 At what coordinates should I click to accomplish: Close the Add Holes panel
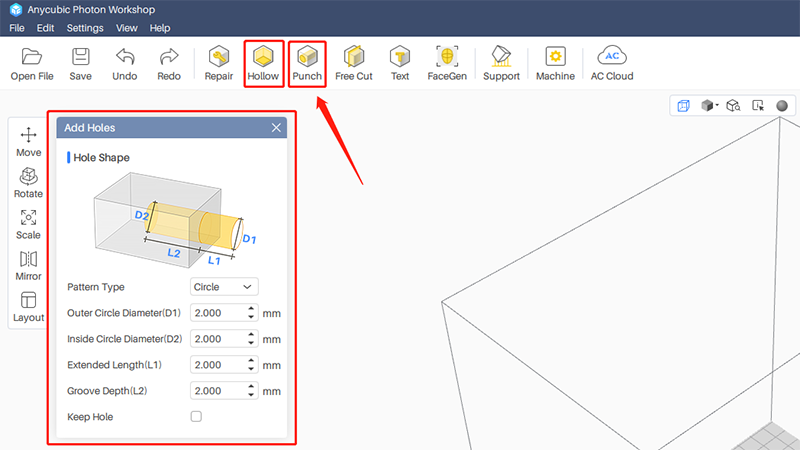pyautogui.click(x=276, y=128)
